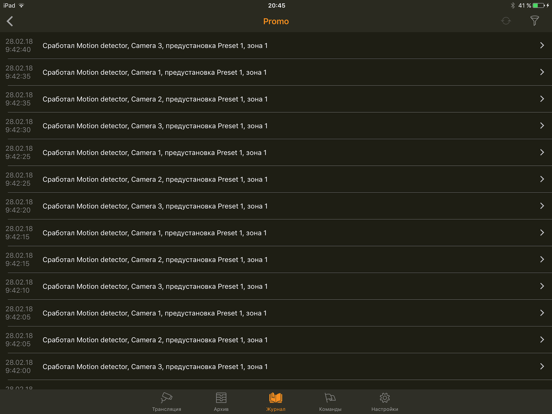Tap the Promo title in header
The image size is (552, 414).
tap(276, 21)
